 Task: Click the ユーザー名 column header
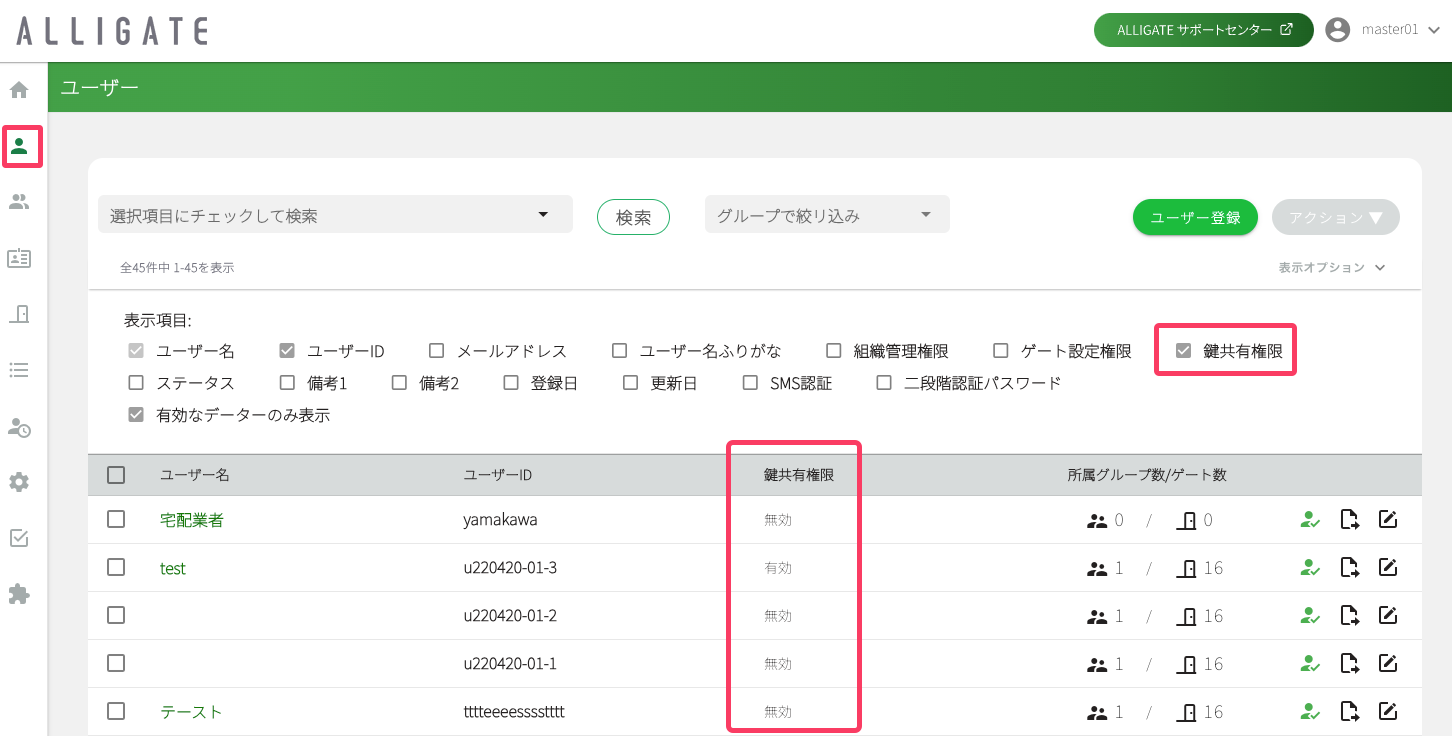coord(195,475)
